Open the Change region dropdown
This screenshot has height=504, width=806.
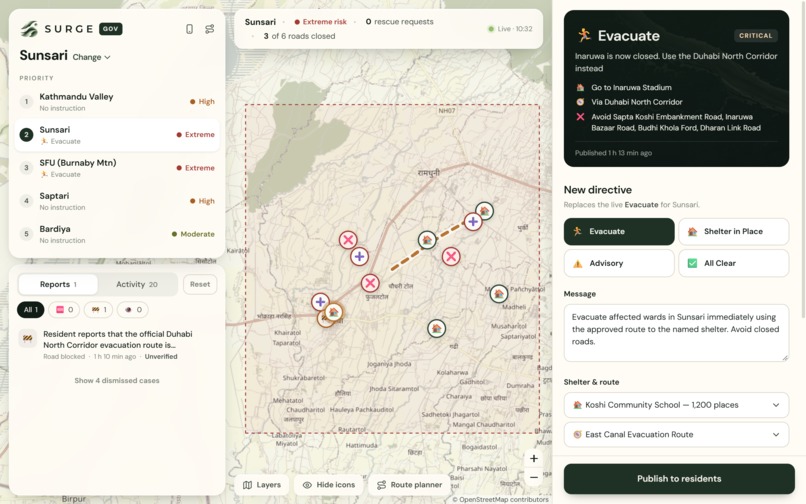pos(91,57)
